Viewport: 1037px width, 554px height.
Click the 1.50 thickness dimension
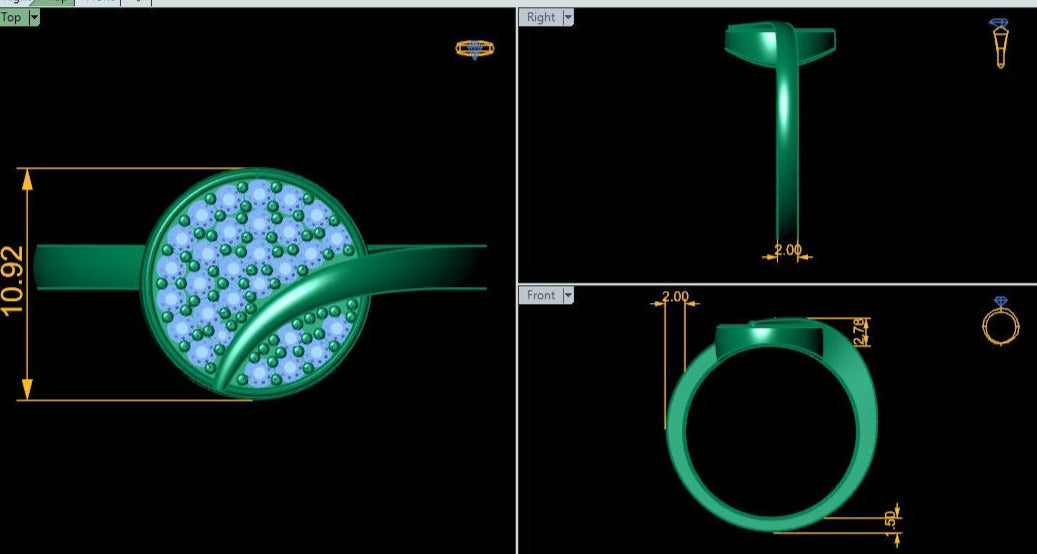pos(893,519)
